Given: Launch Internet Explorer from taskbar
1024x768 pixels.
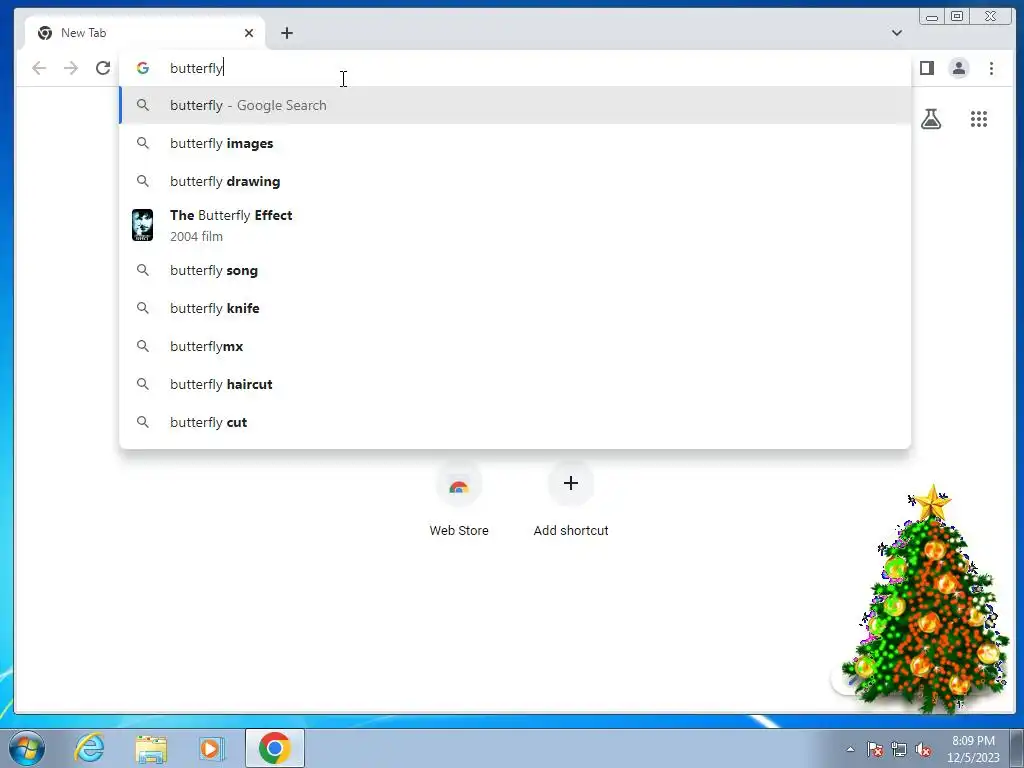Looking at the screenshot, I should click(89, 748).
